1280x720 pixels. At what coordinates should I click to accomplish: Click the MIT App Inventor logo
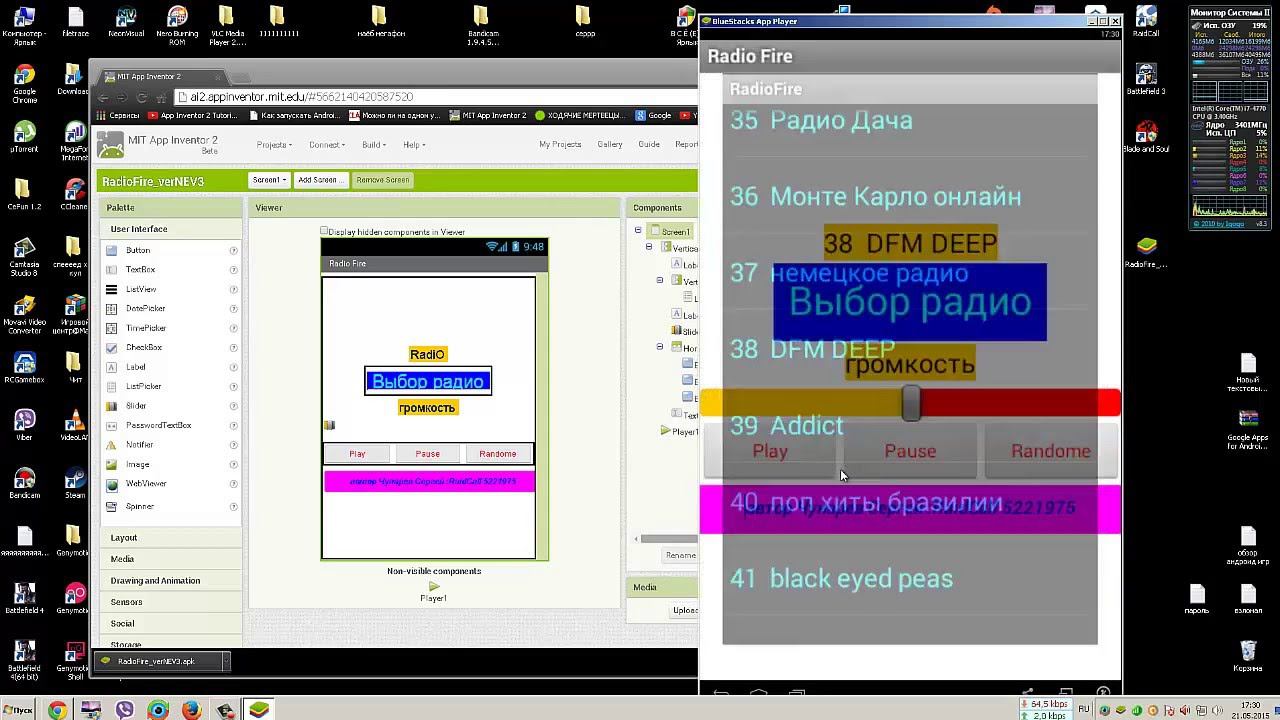point(111,146)
